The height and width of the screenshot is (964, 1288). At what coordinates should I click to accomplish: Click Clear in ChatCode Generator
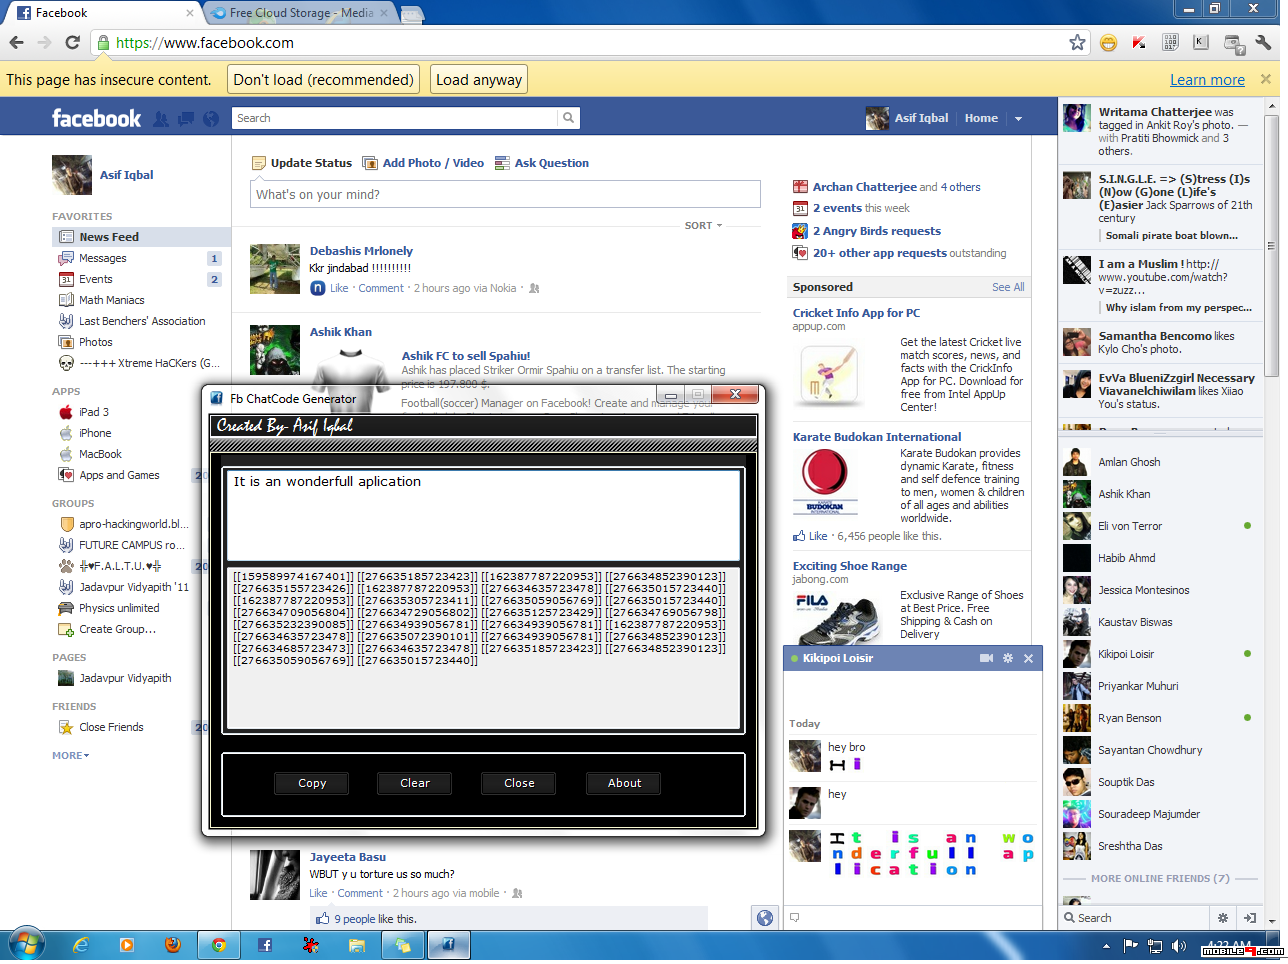click(415, 783)
